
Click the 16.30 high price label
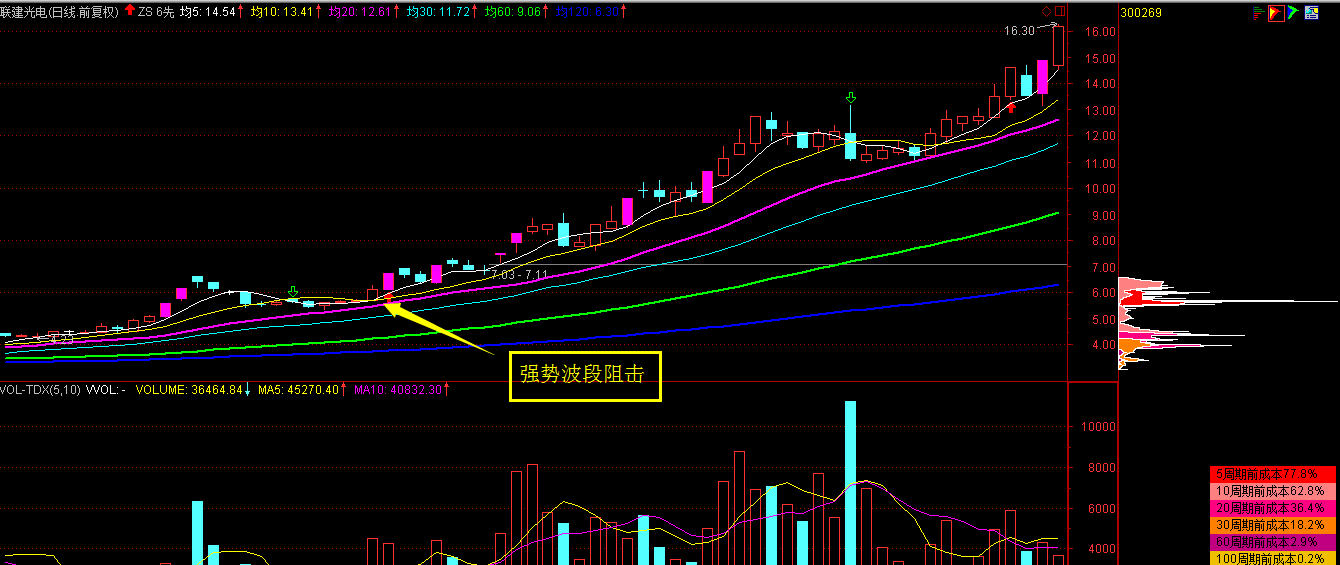1019,31
